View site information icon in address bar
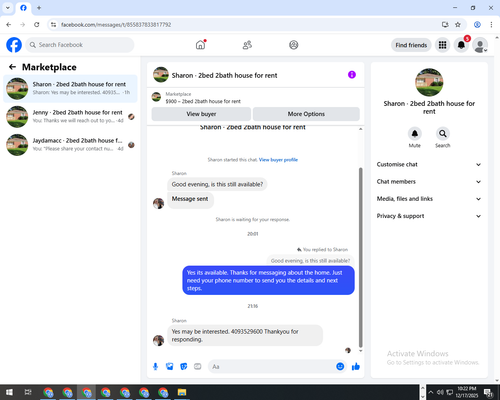The height and width of the screenshot is (400, 500). tap(53, 25)
